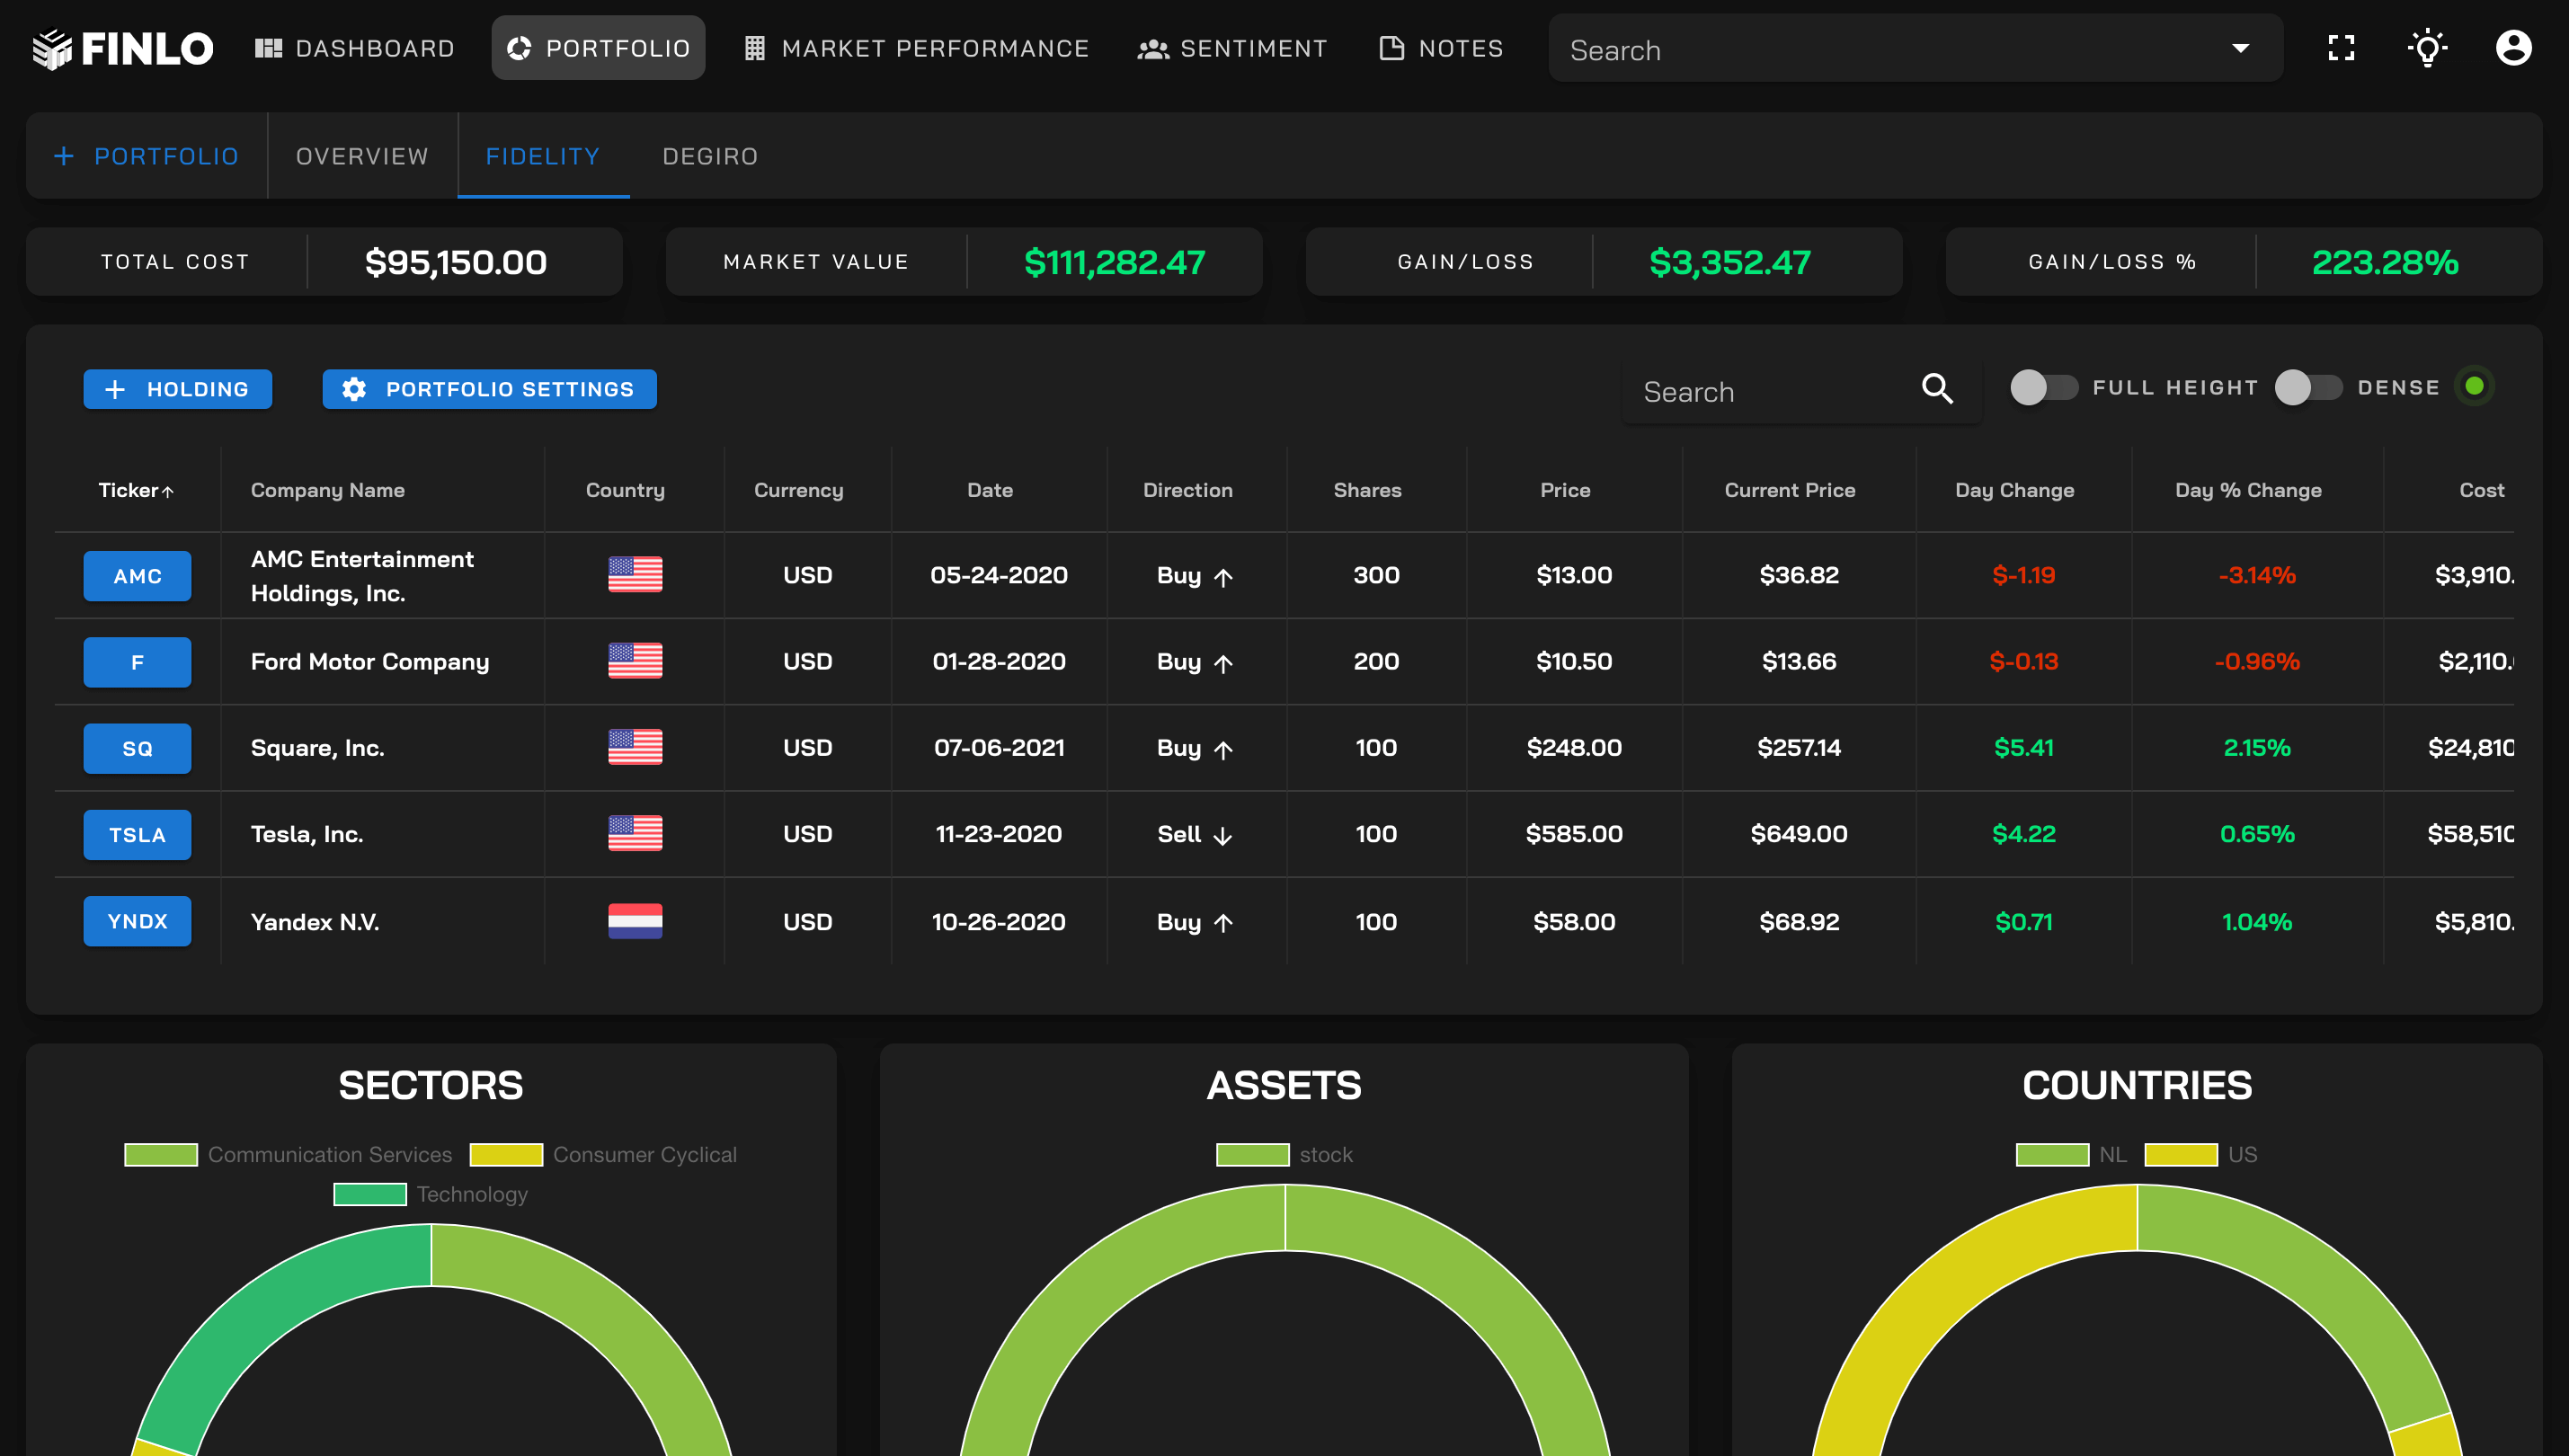Click the Netherlands flag in Yandex row
Image resolution: width=2569 pixels, height=1456 pixels.
coord(635,921)
